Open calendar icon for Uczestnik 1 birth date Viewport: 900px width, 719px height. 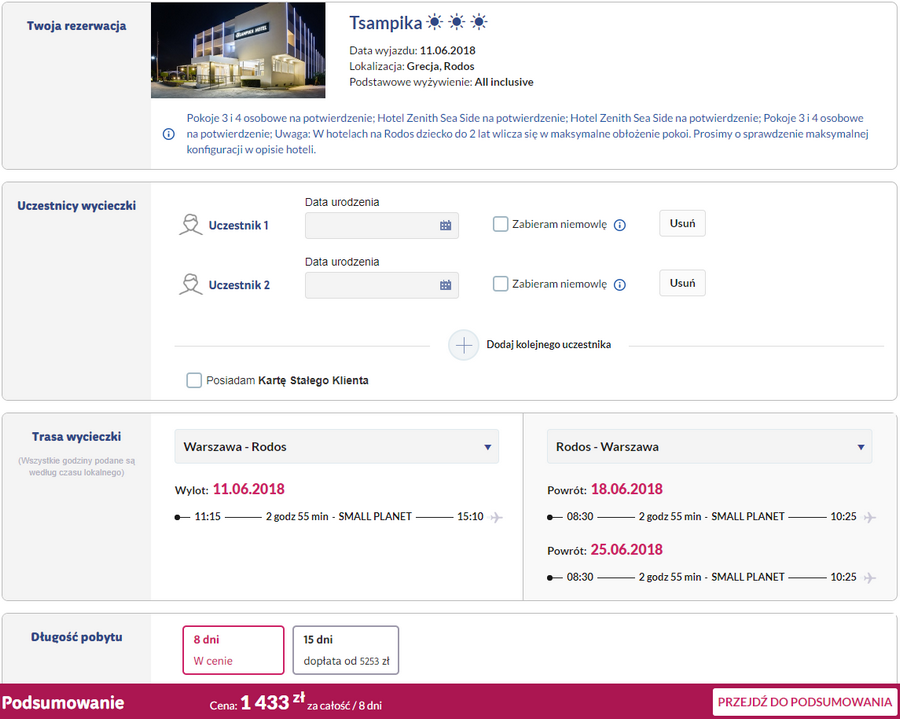(445, 226)
